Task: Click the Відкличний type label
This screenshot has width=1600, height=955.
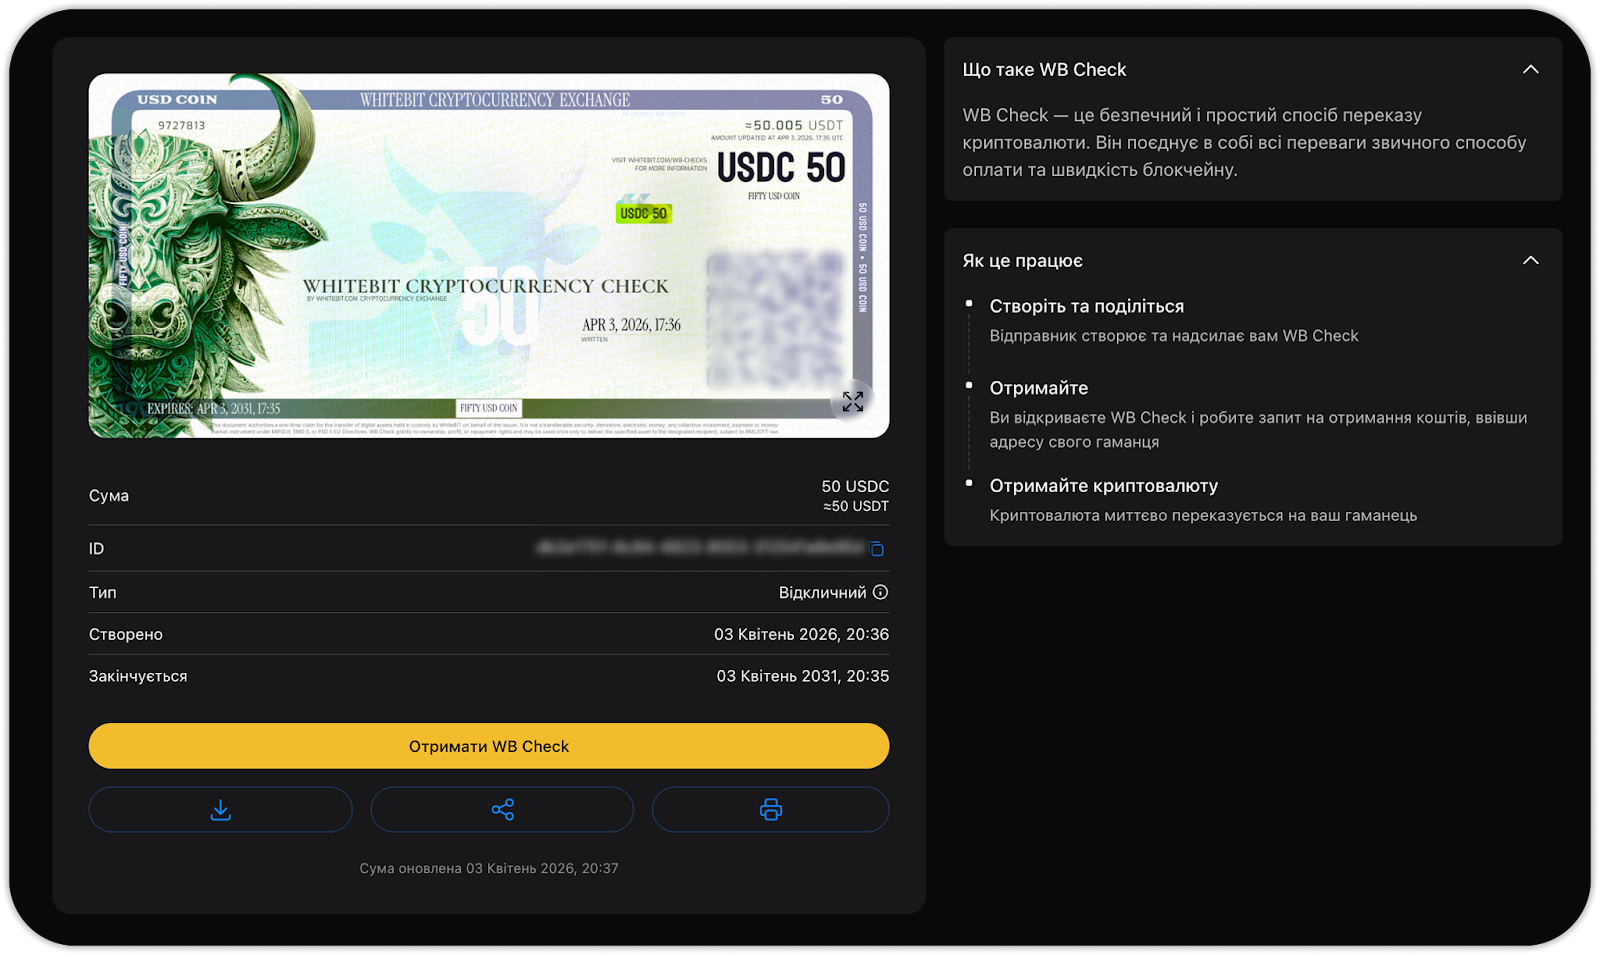Action: [822, 592]
